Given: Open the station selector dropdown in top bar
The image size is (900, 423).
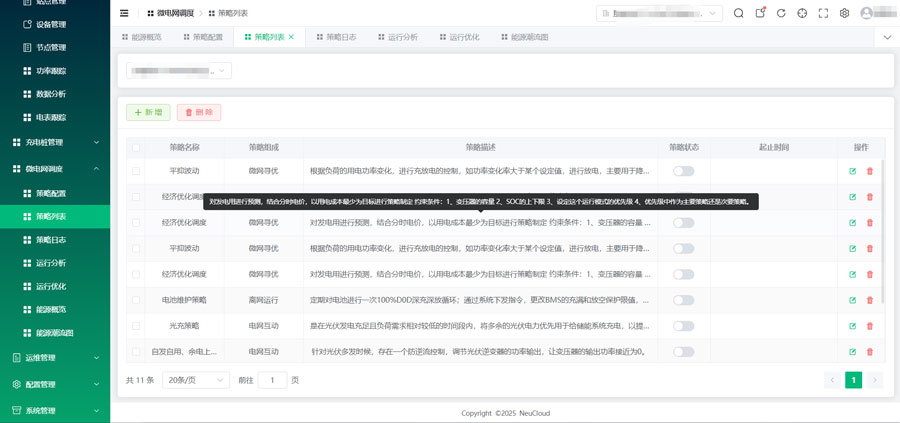Looking at the screenshot, I should [660, 13].
